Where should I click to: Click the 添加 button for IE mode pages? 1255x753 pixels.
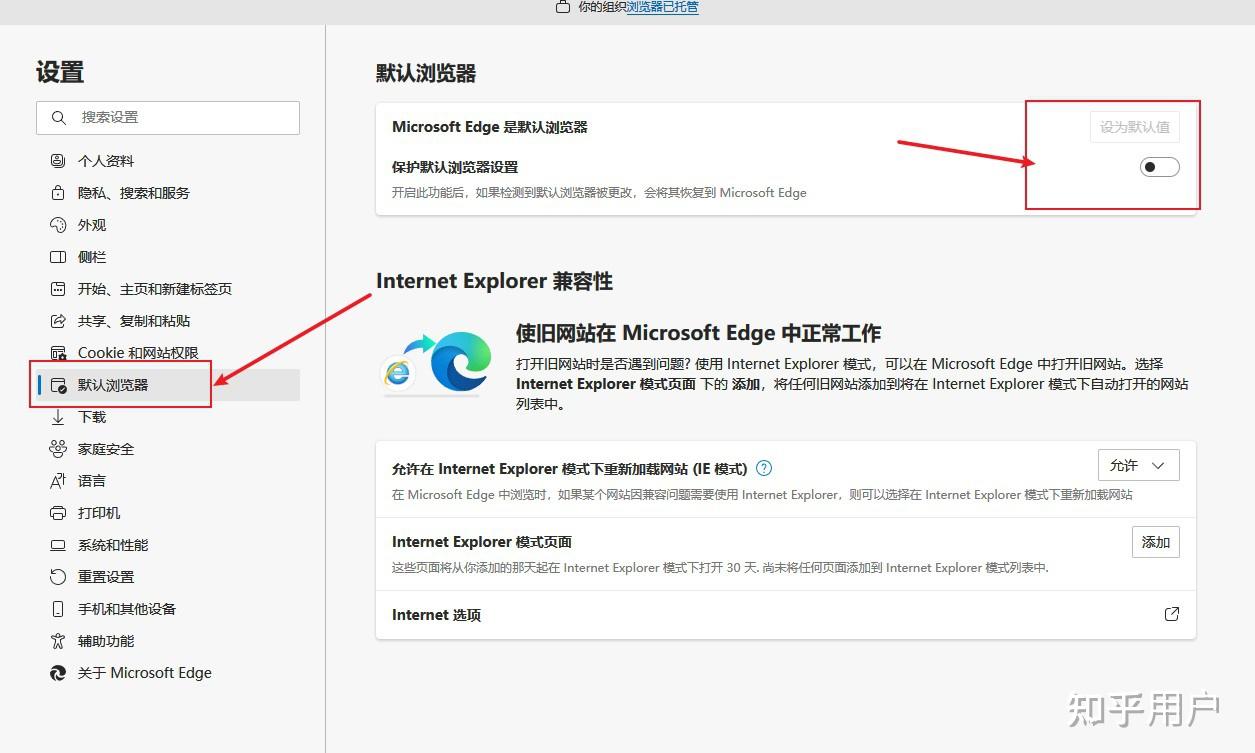pos(1155,542)
